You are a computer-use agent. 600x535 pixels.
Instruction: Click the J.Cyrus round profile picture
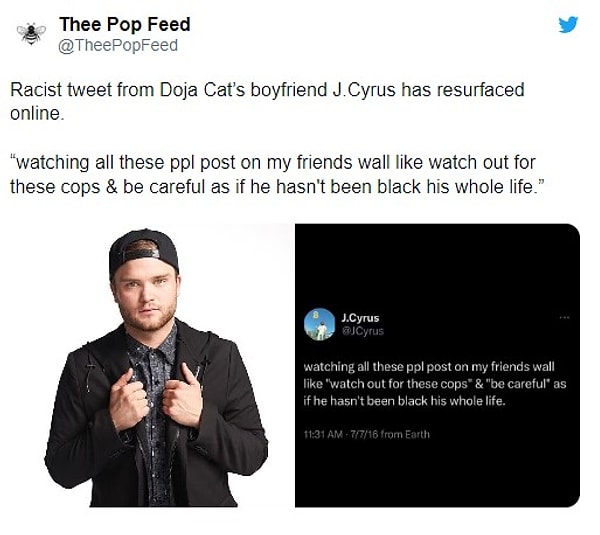click(320, 325)
